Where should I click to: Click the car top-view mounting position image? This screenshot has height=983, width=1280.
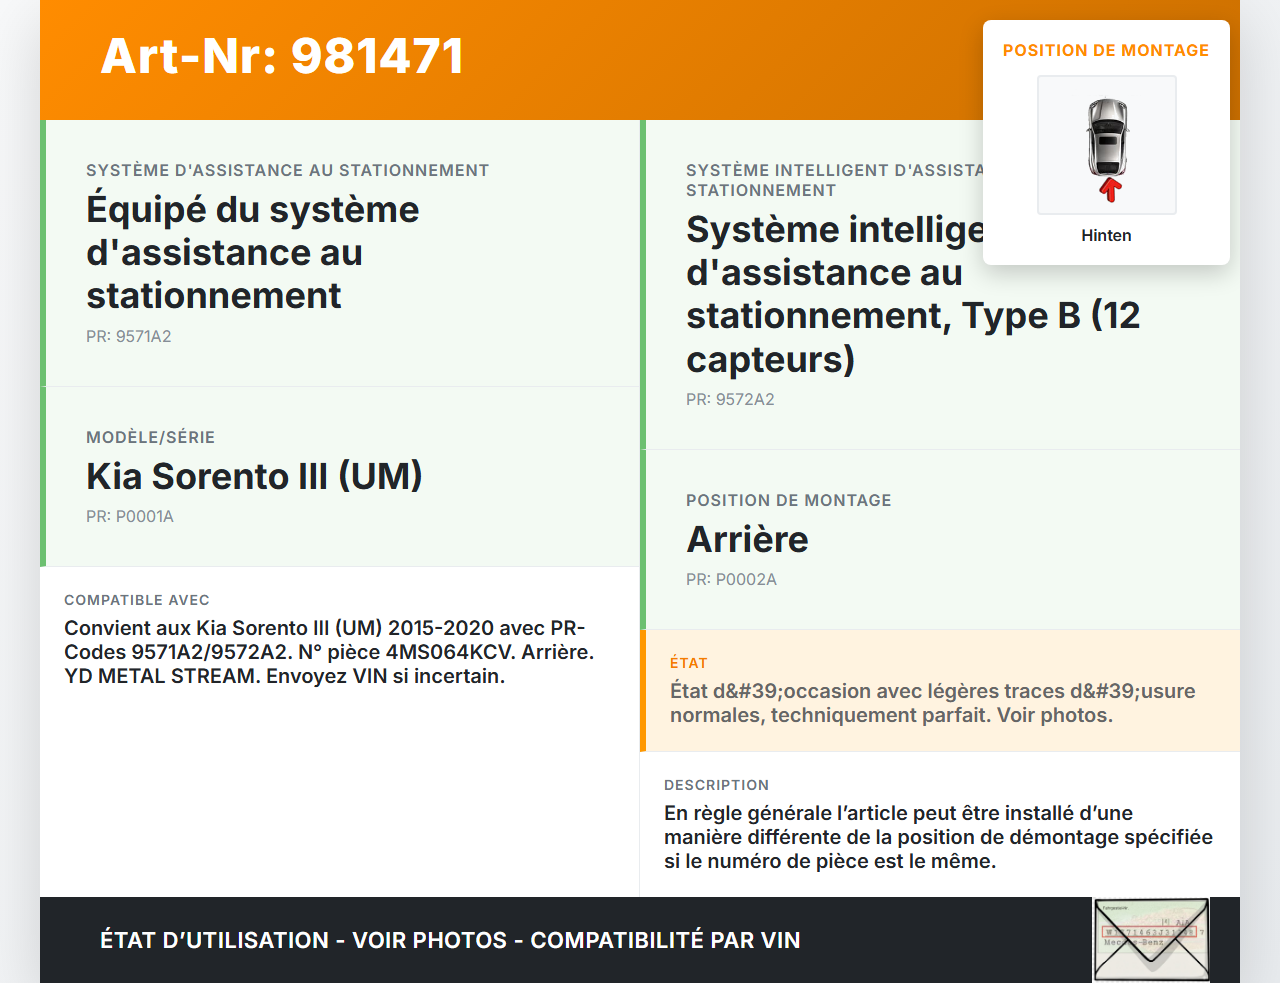[1107, 138]
